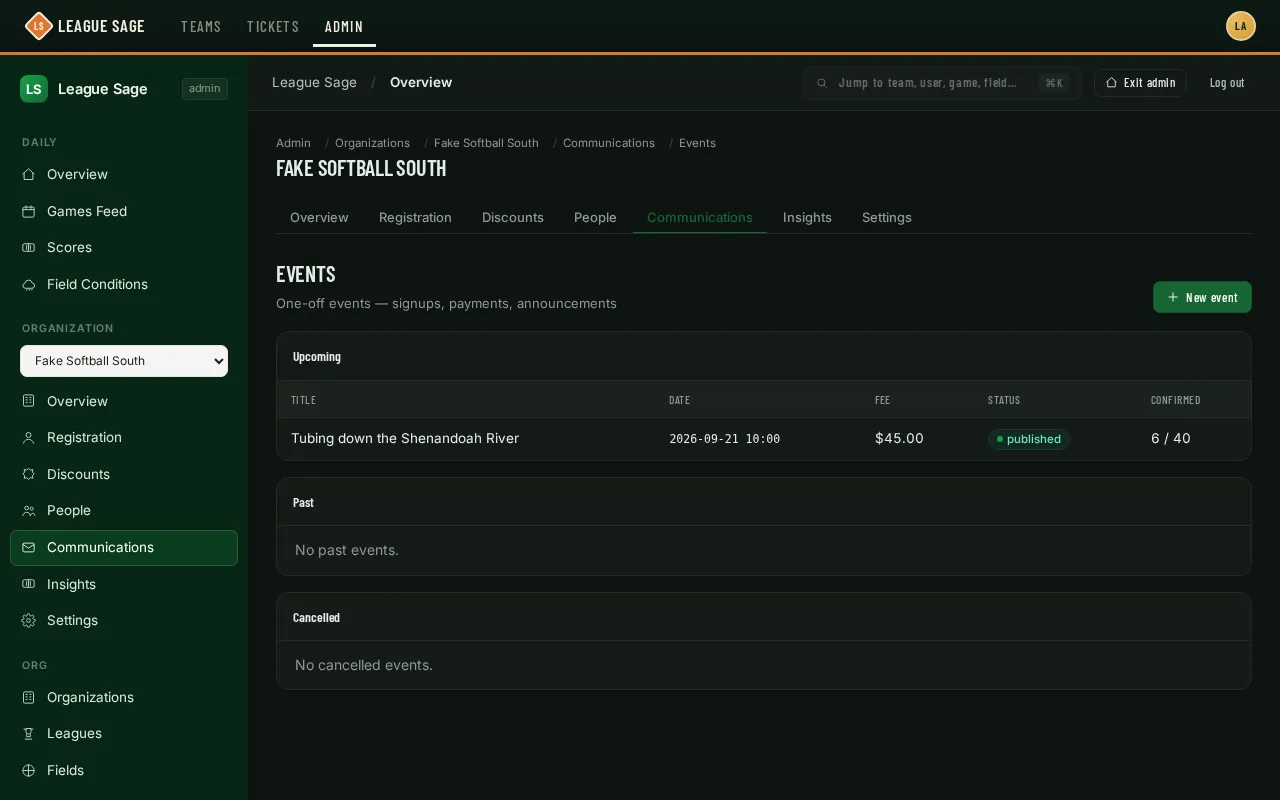Click the group icon beside People

pyautogui.click(x=29, y=511)
